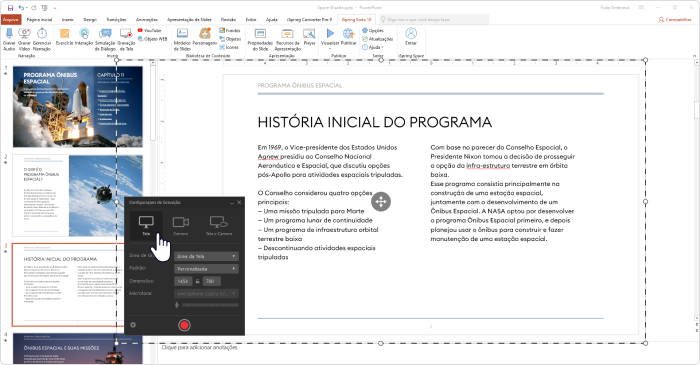Open iSpring Opções
Viewport: 700px width, 365px height.
point(373,30)
